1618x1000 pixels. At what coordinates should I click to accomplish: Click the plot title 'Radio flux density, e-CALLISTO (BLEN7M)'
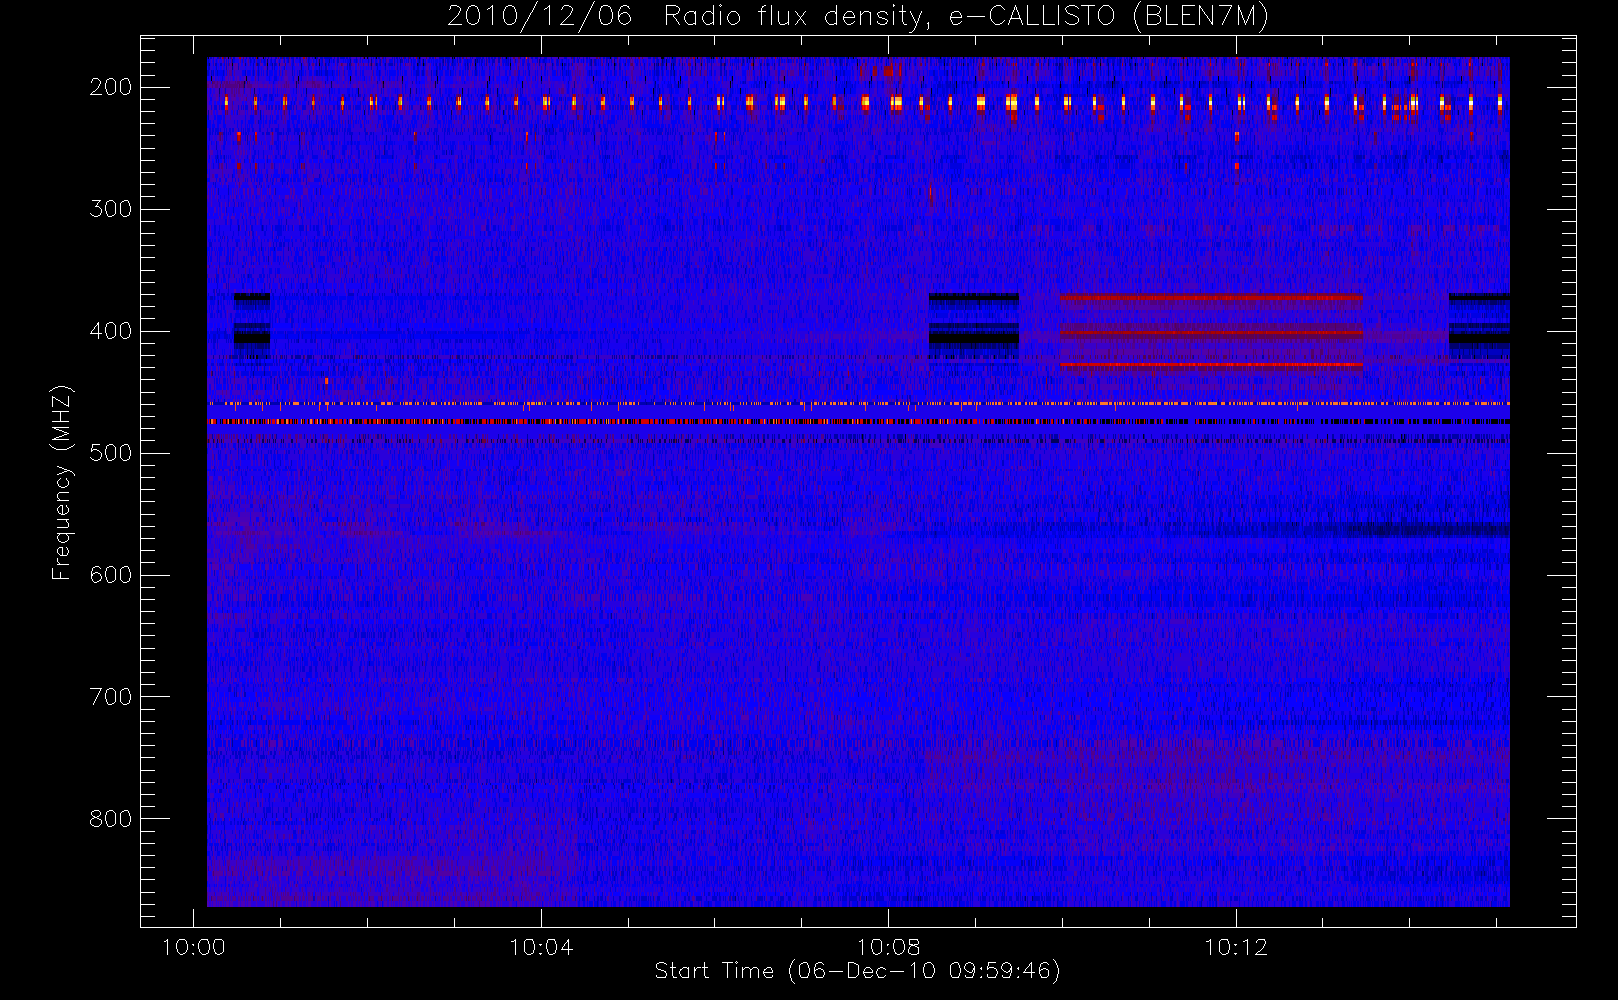pos(966,17)
